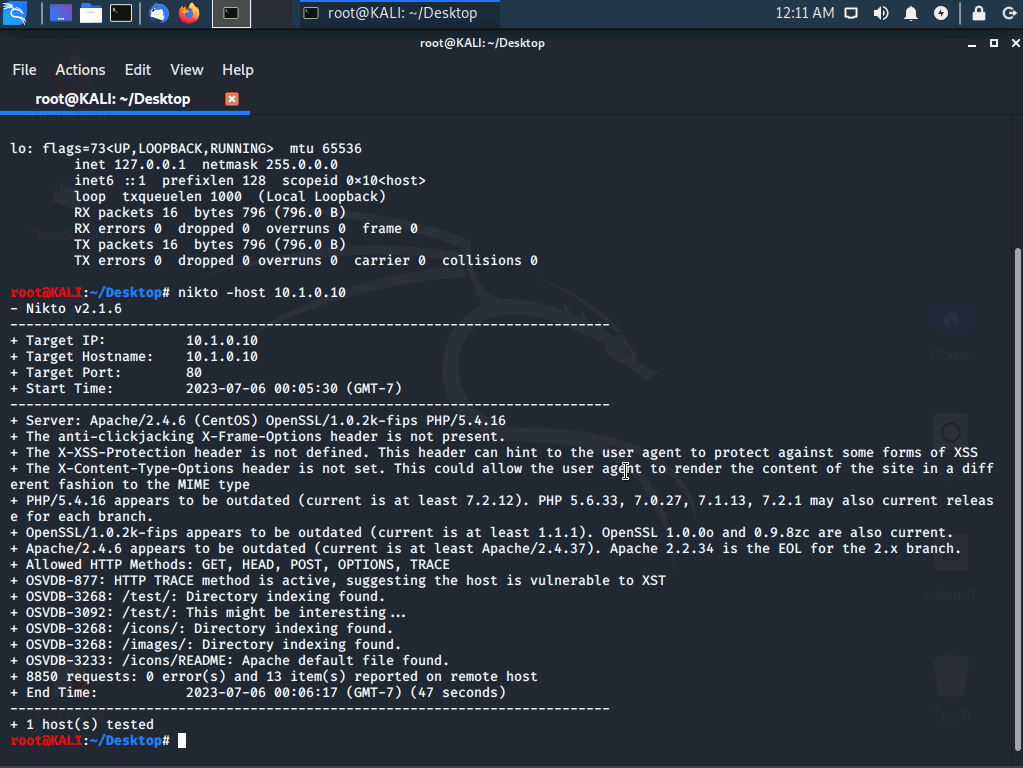Select the highlighted terminal taskbar icon
Viewport: 1023px width, 768px height.
231,13
